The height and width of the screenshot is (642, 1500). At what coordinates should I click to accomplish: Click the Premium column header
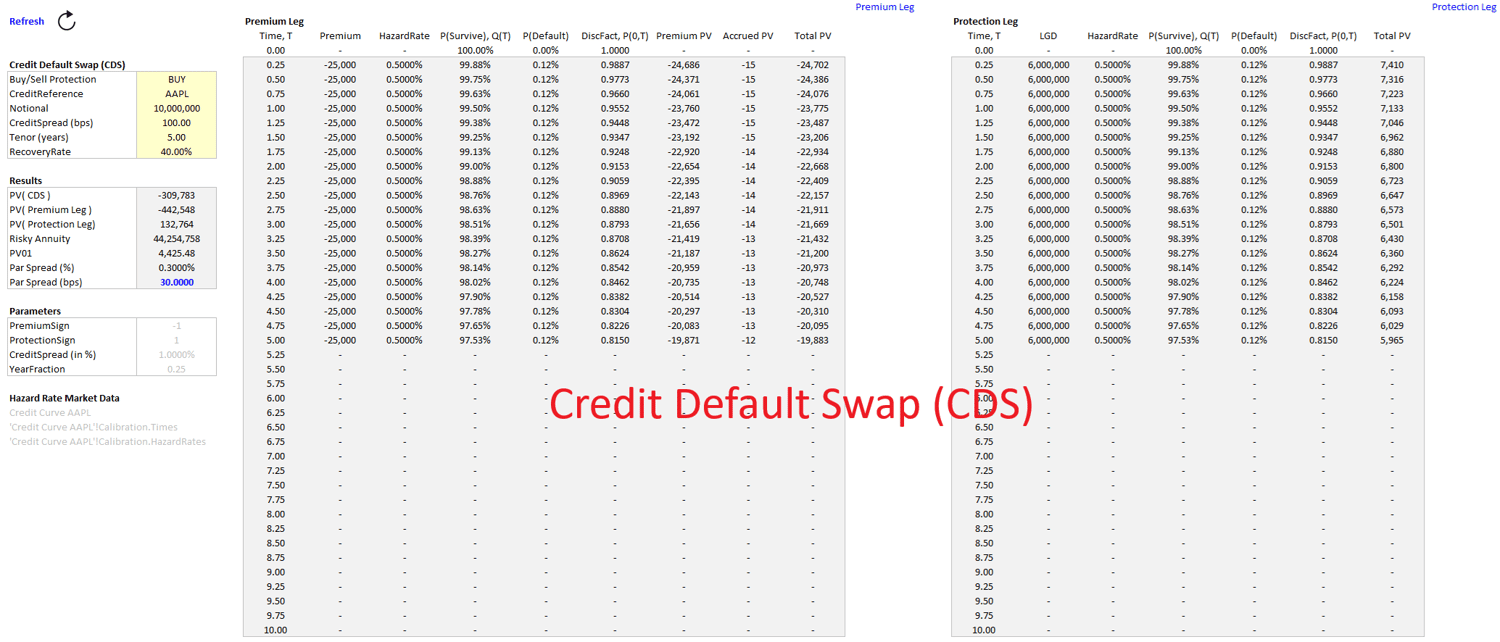(x=340, y=36)
